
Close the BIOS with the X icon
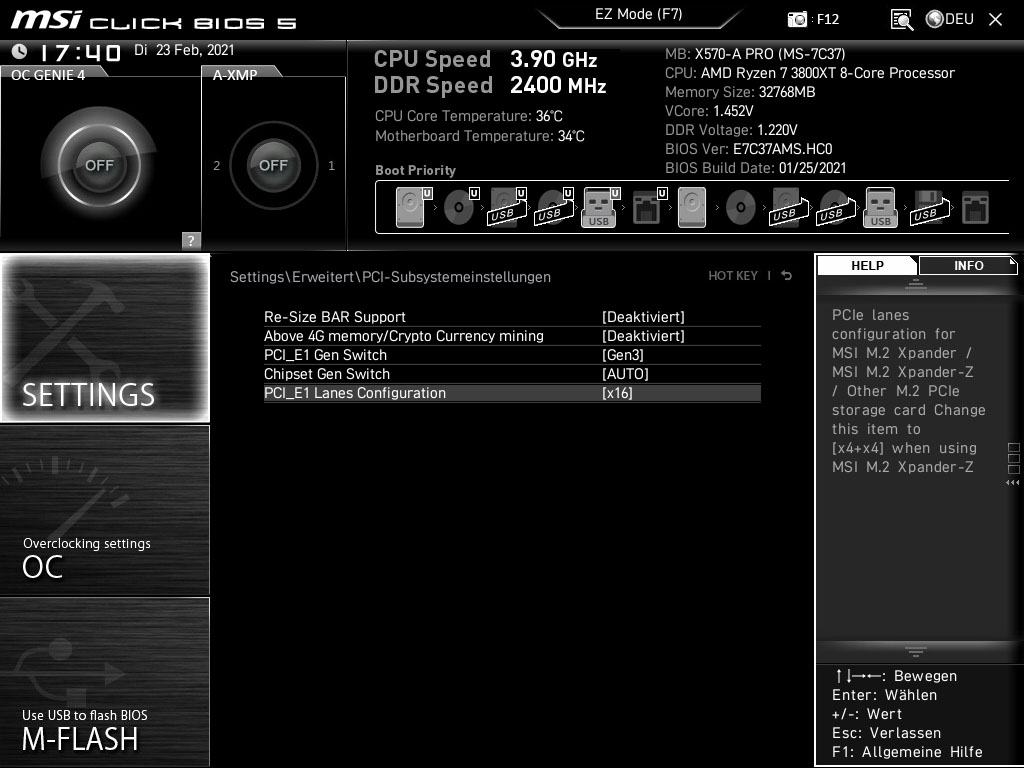tap(995, 20)
